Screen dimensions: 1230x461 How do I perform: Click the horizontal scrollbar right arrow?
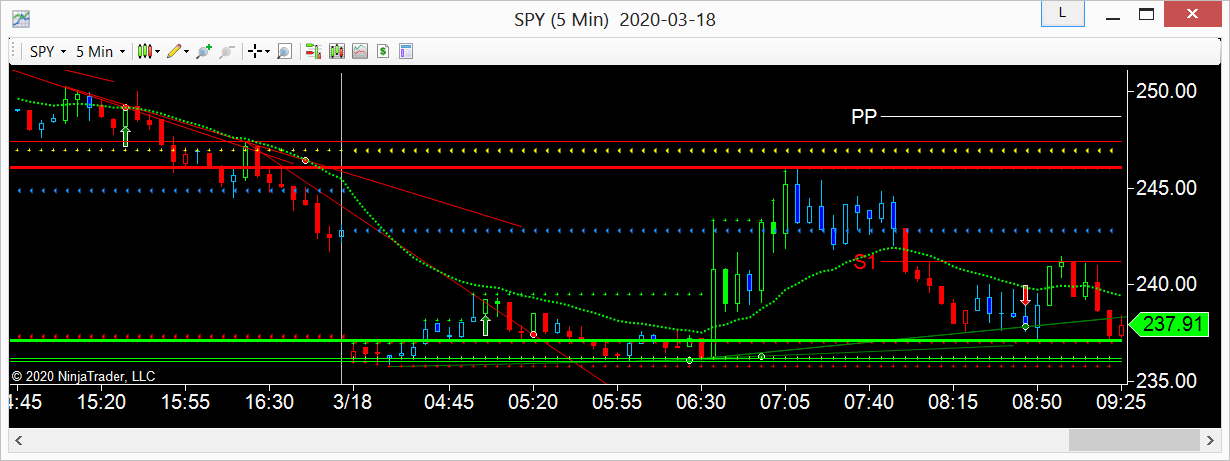click(1212, 441)
